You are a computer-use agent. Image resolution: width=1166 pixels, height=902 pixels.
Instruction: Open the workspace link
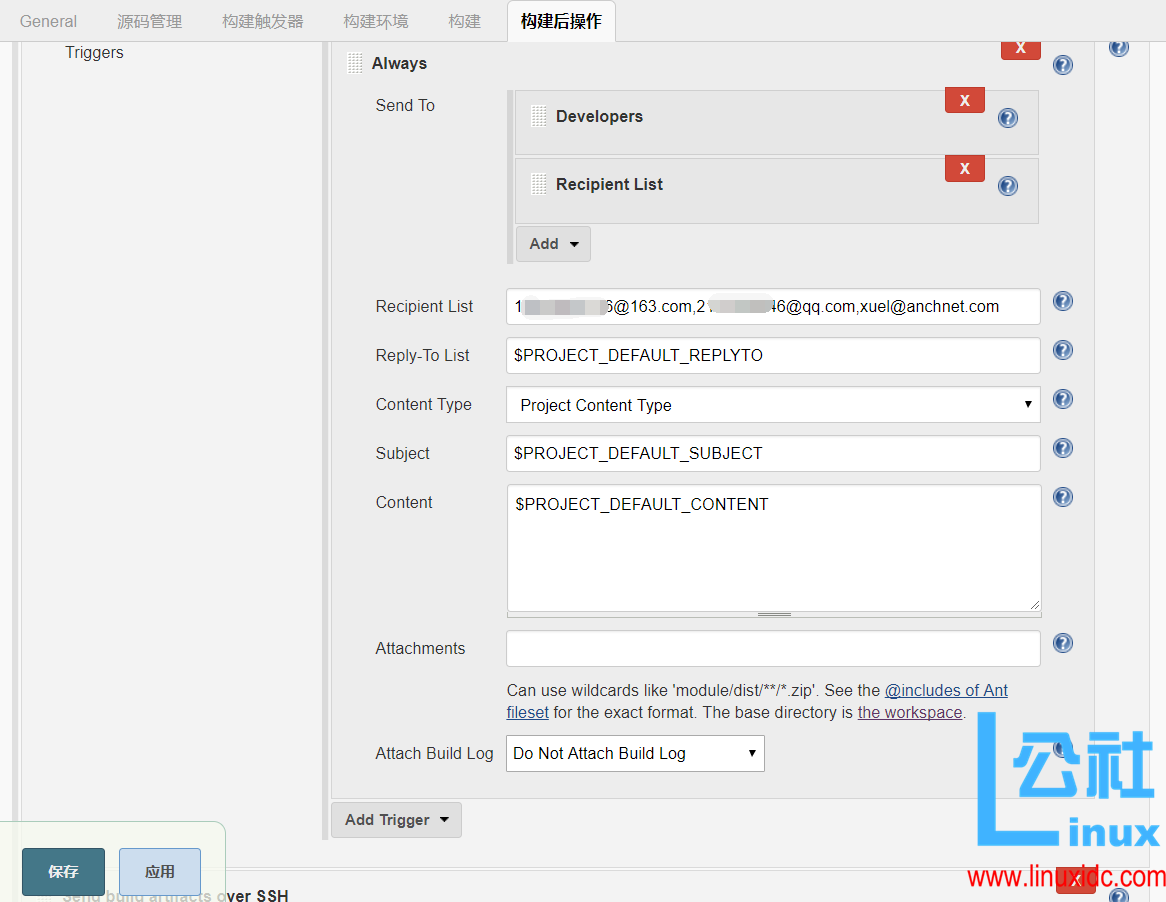coord(909,713)
